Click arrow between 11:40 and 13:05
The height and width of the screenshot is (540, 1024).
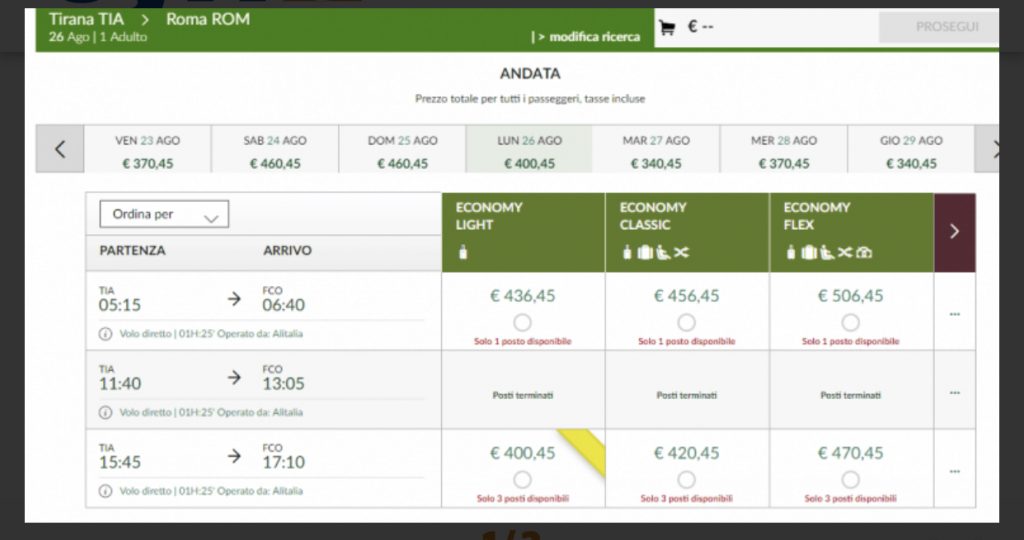click(x=234, y=377)
